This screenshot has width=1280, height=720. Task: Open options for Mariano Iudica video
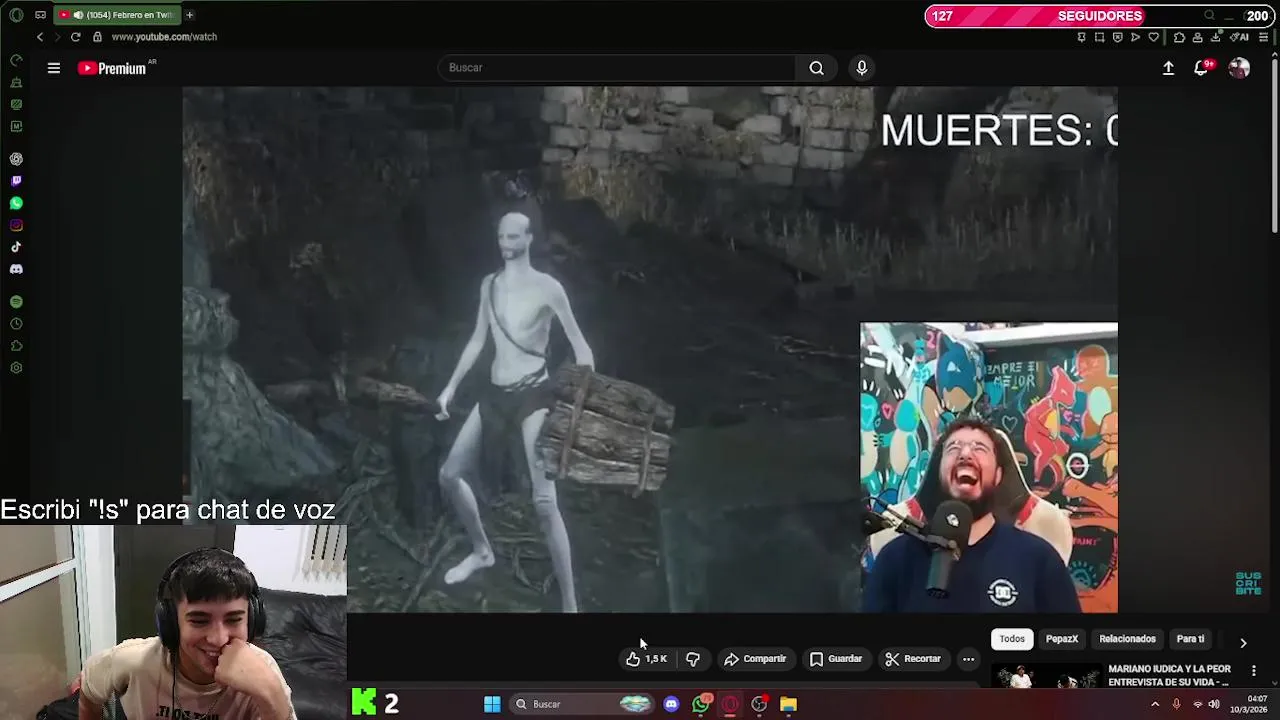1254,671
